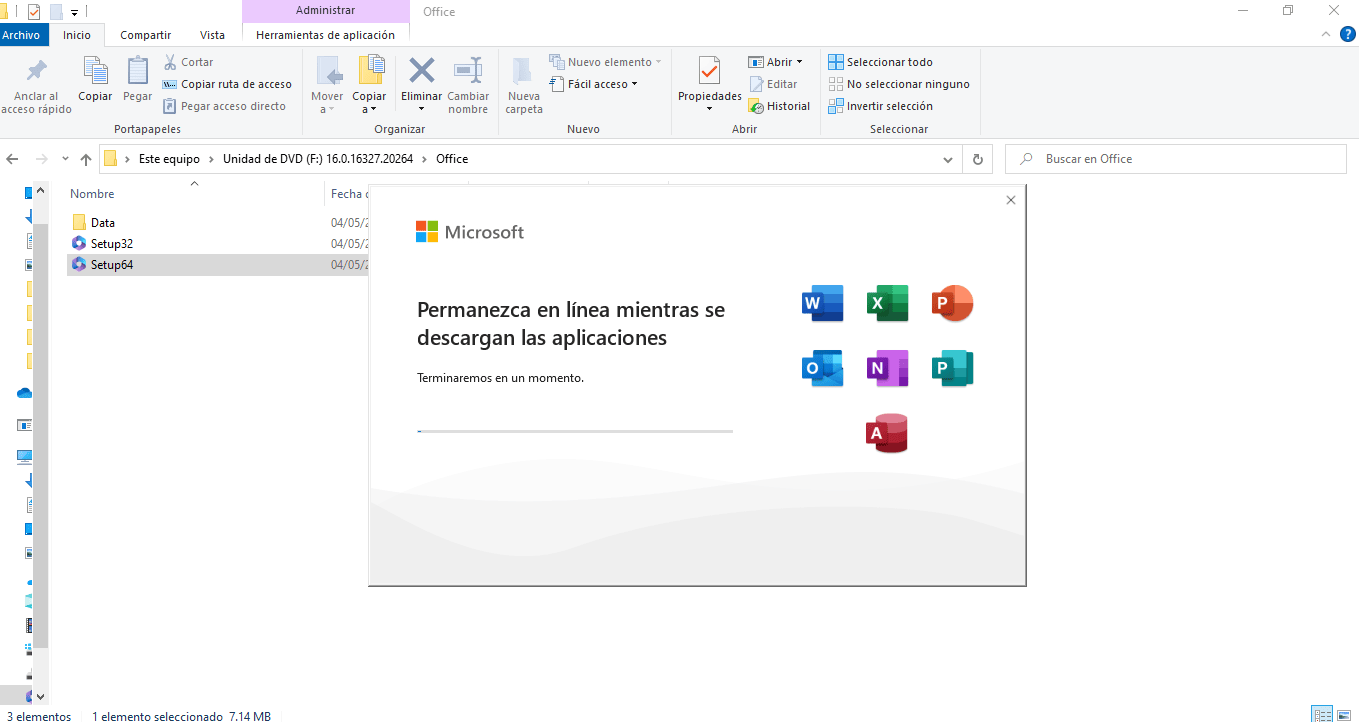The image size is (1359, 722).
Task: Open the Mover a dropdown
Action: click(x=327, y=84)
